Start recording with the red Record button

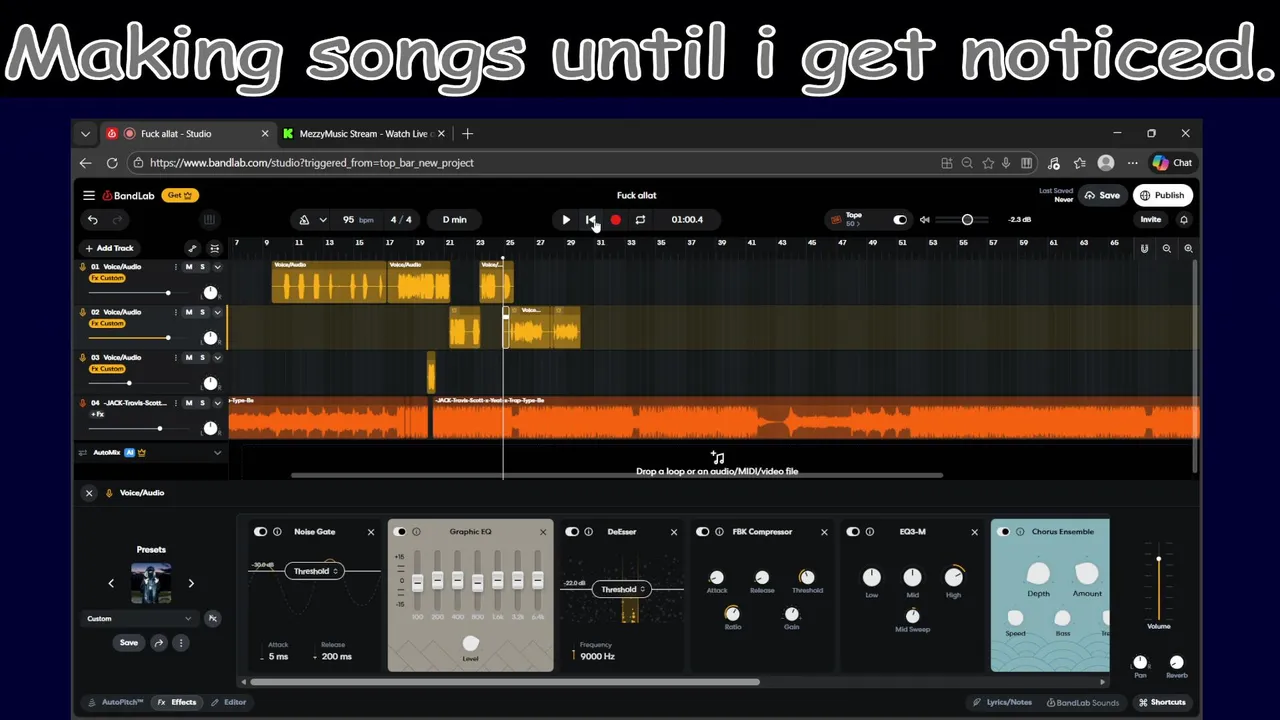[x=615, y=220]
